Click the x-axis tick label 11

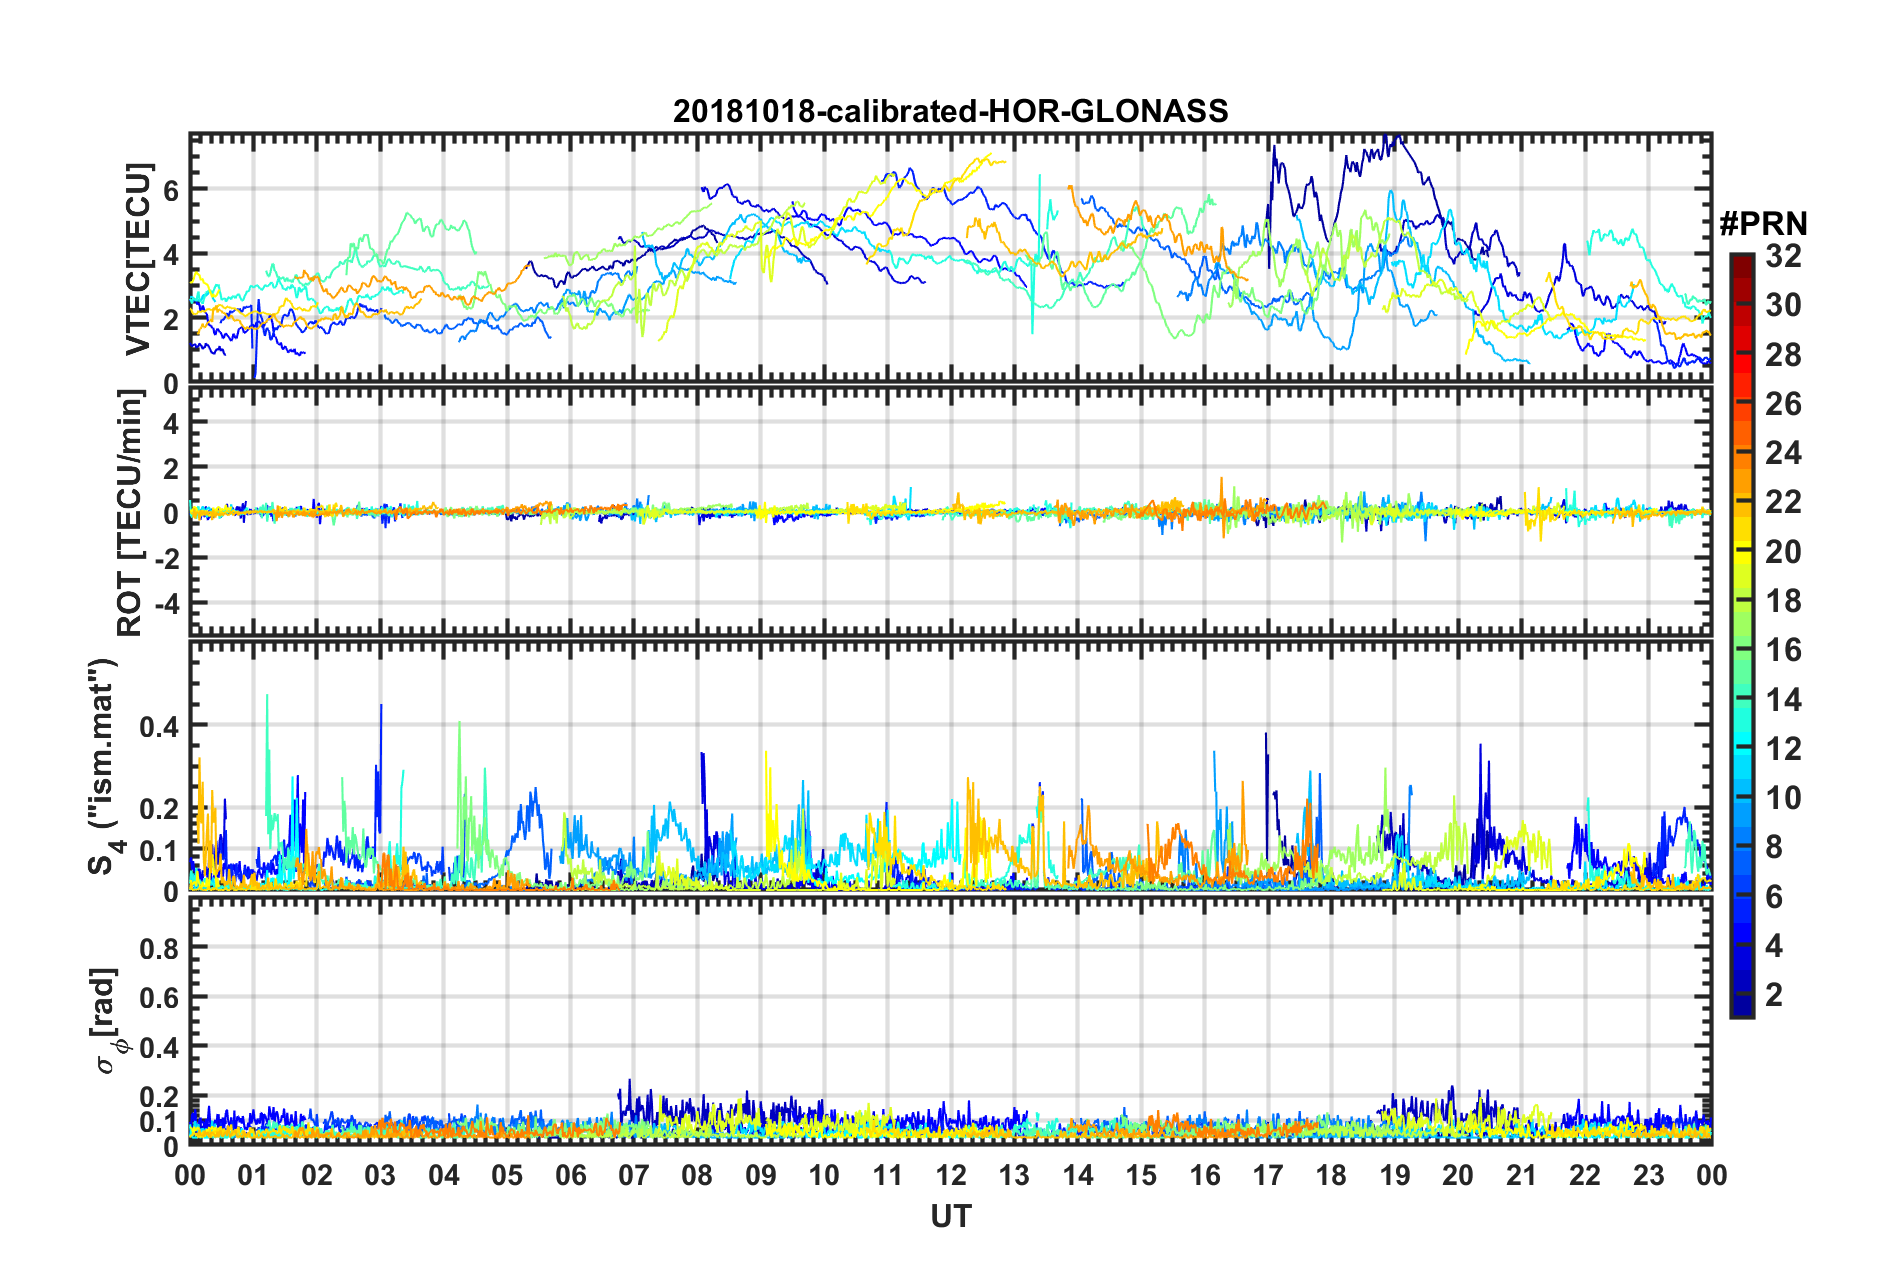[888, 1175]
